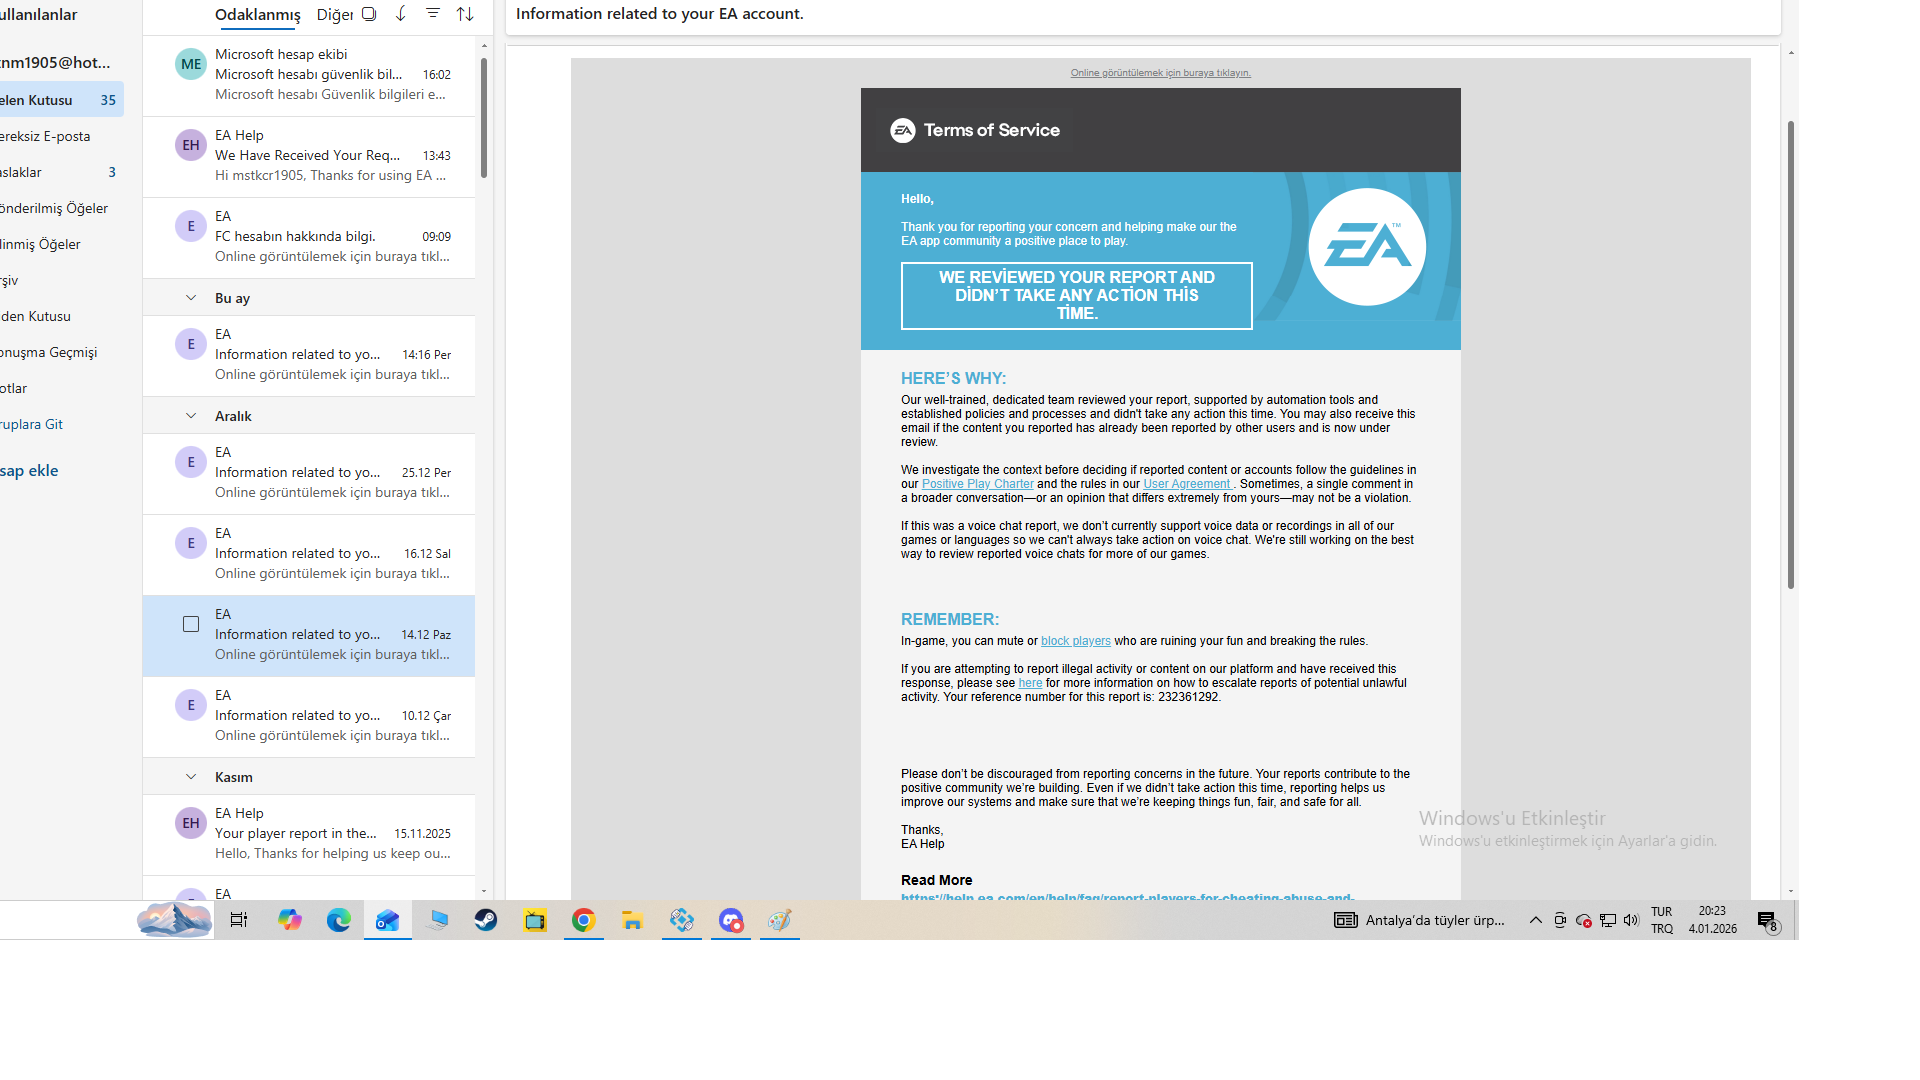Open Steam from the taskbar

(486, 920)
